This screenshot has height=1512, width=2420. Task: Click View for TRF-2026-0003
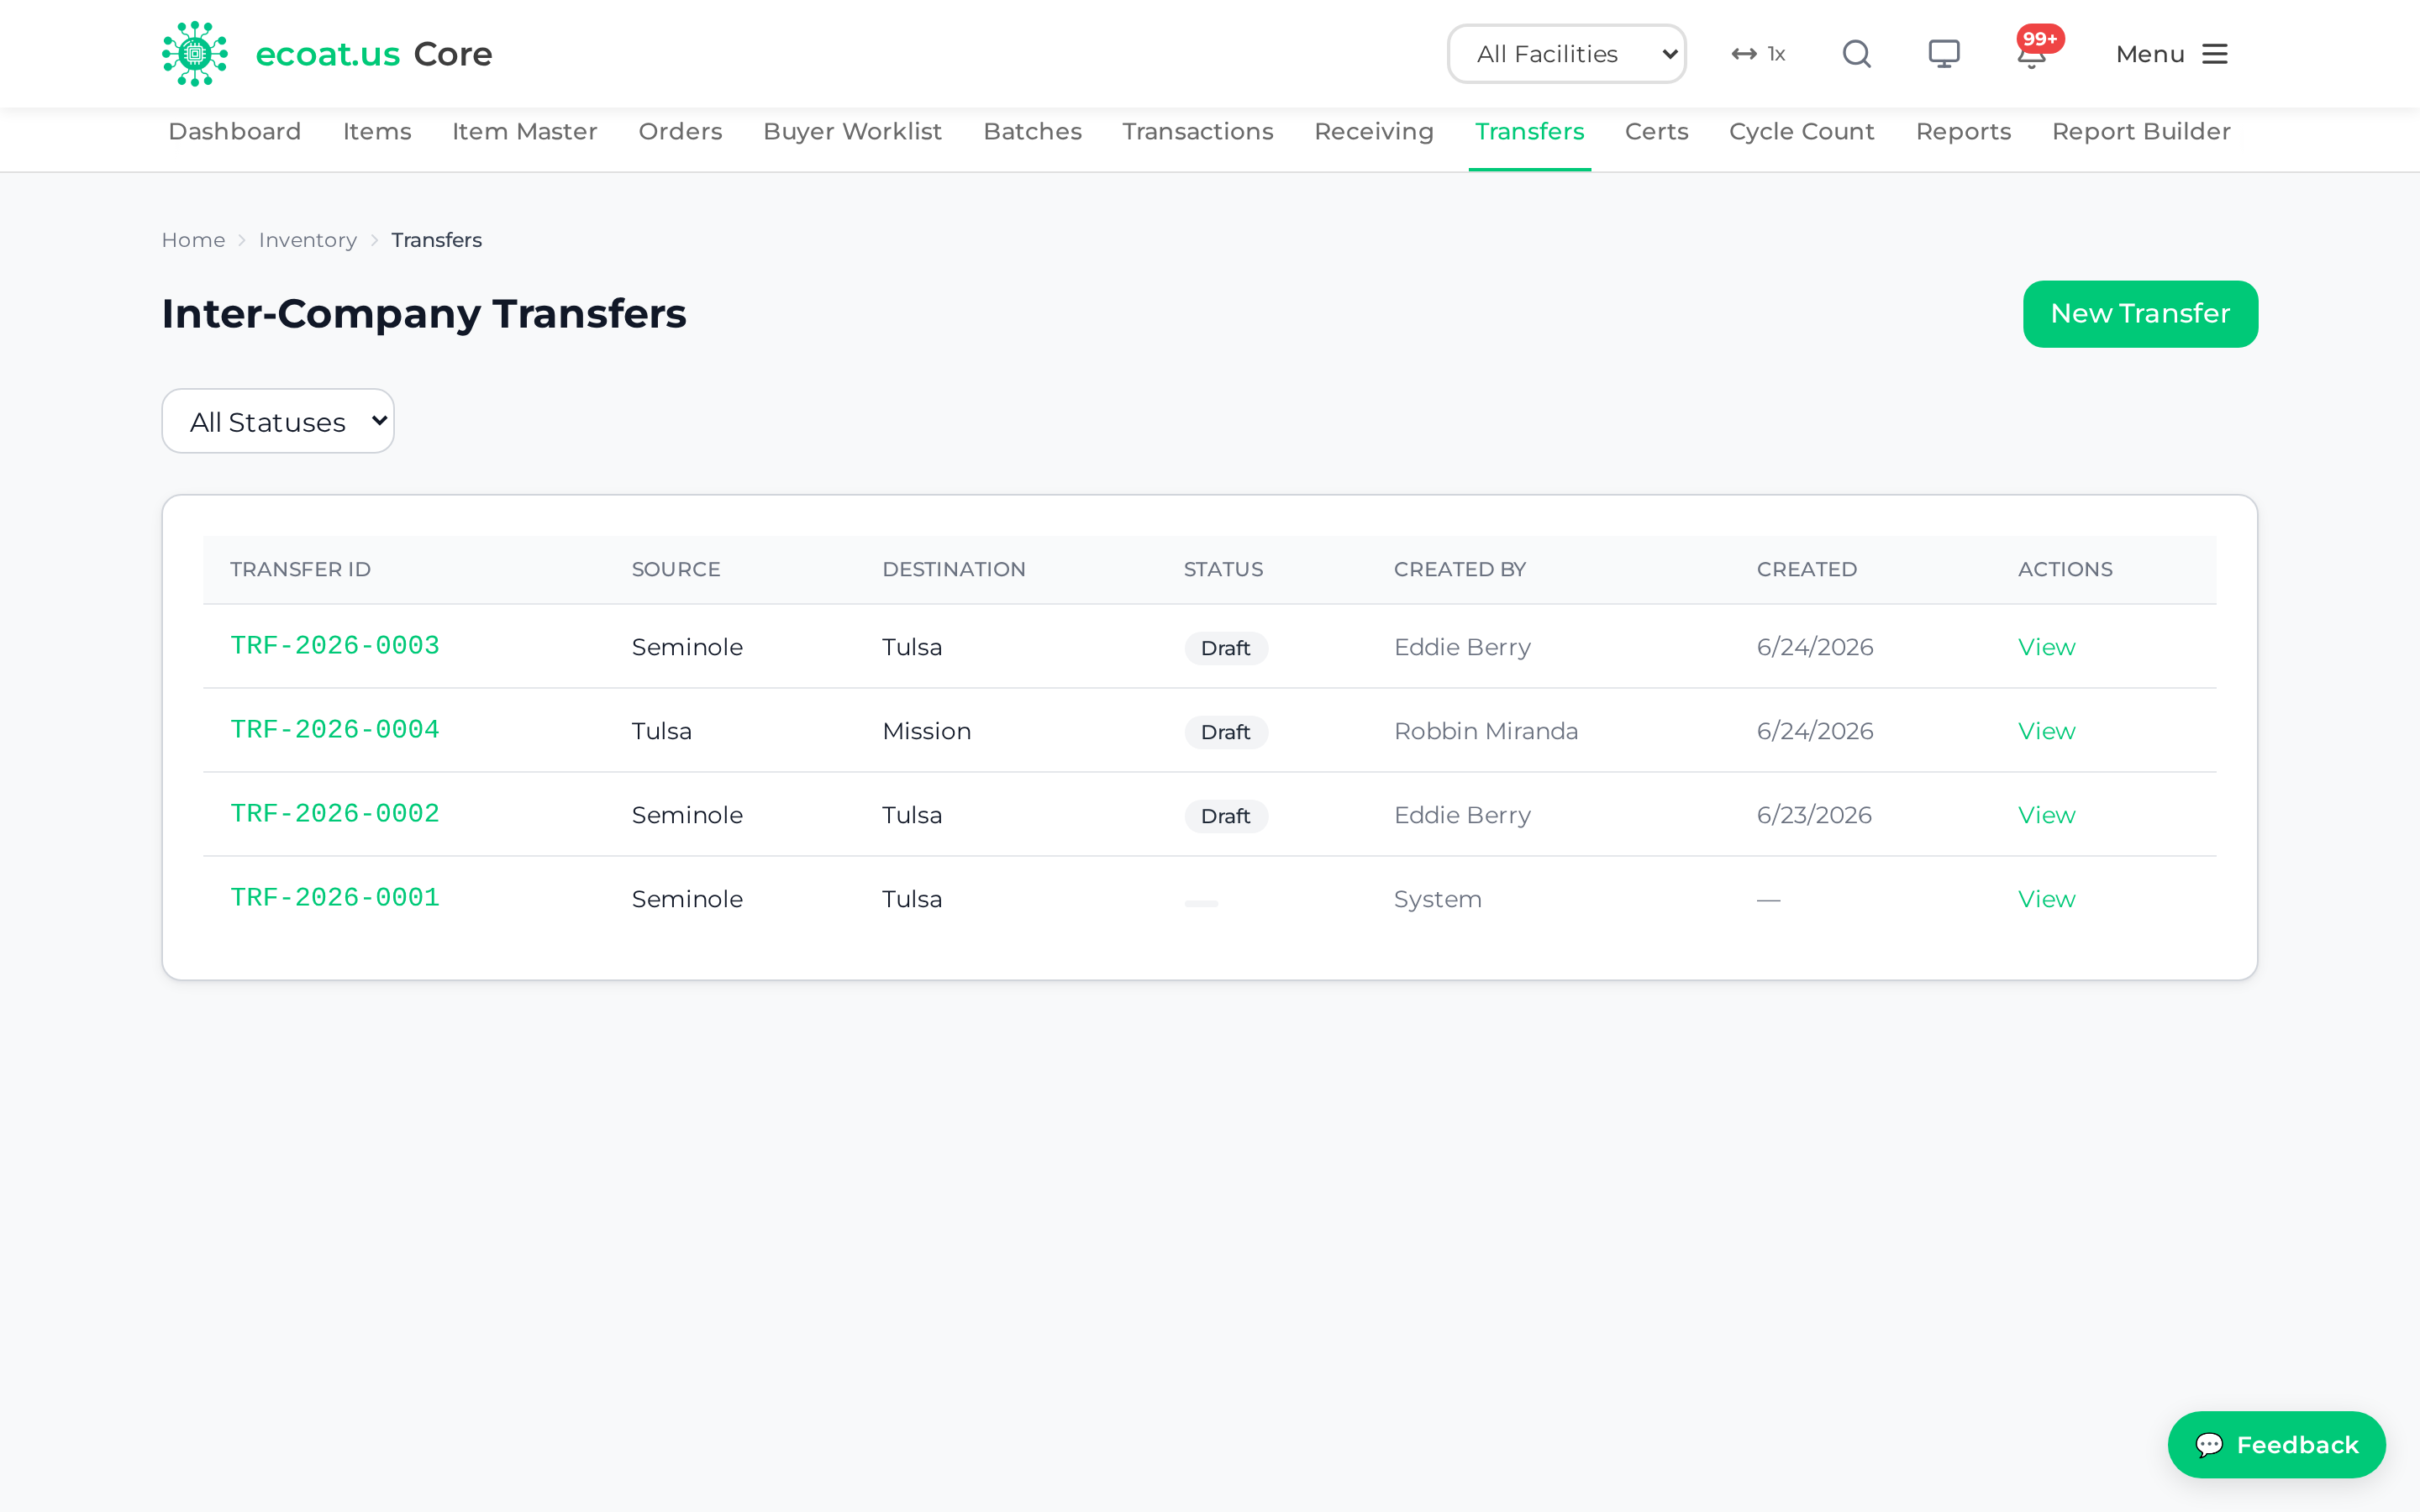coord(2046,647)
